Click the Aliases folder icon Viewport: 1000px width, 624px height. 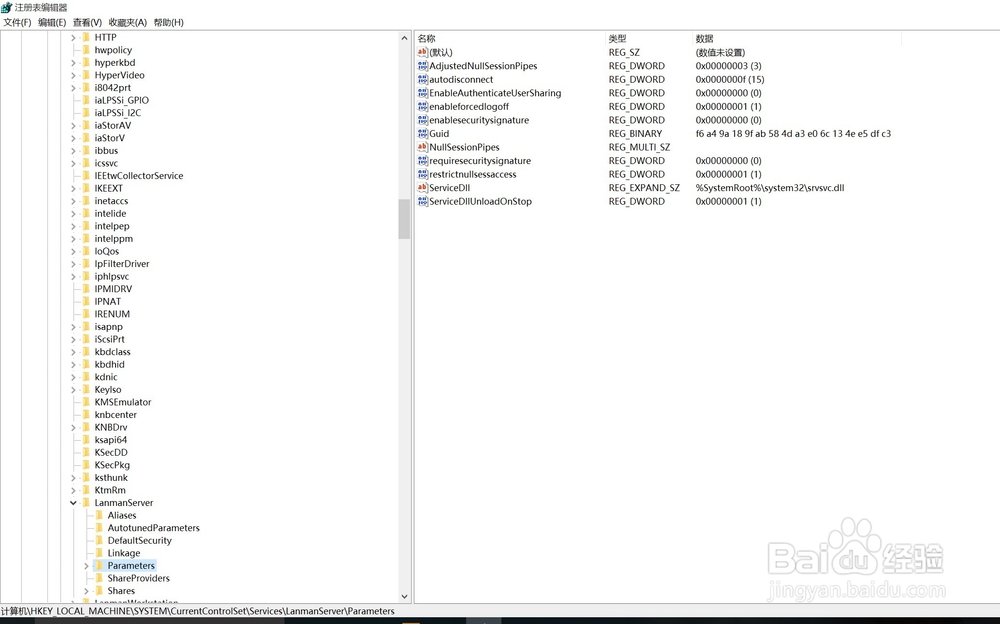[x=99, y=515]
